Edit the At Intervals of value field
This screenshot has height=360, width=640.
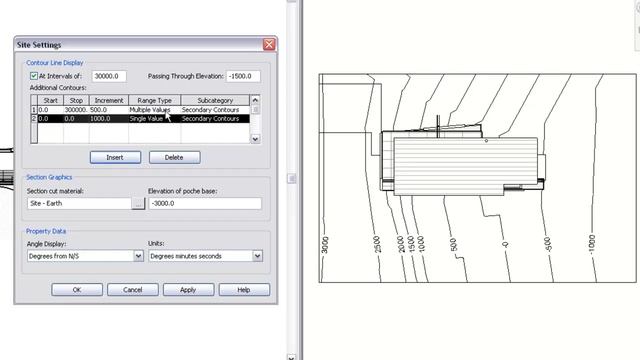pos(109,76)
